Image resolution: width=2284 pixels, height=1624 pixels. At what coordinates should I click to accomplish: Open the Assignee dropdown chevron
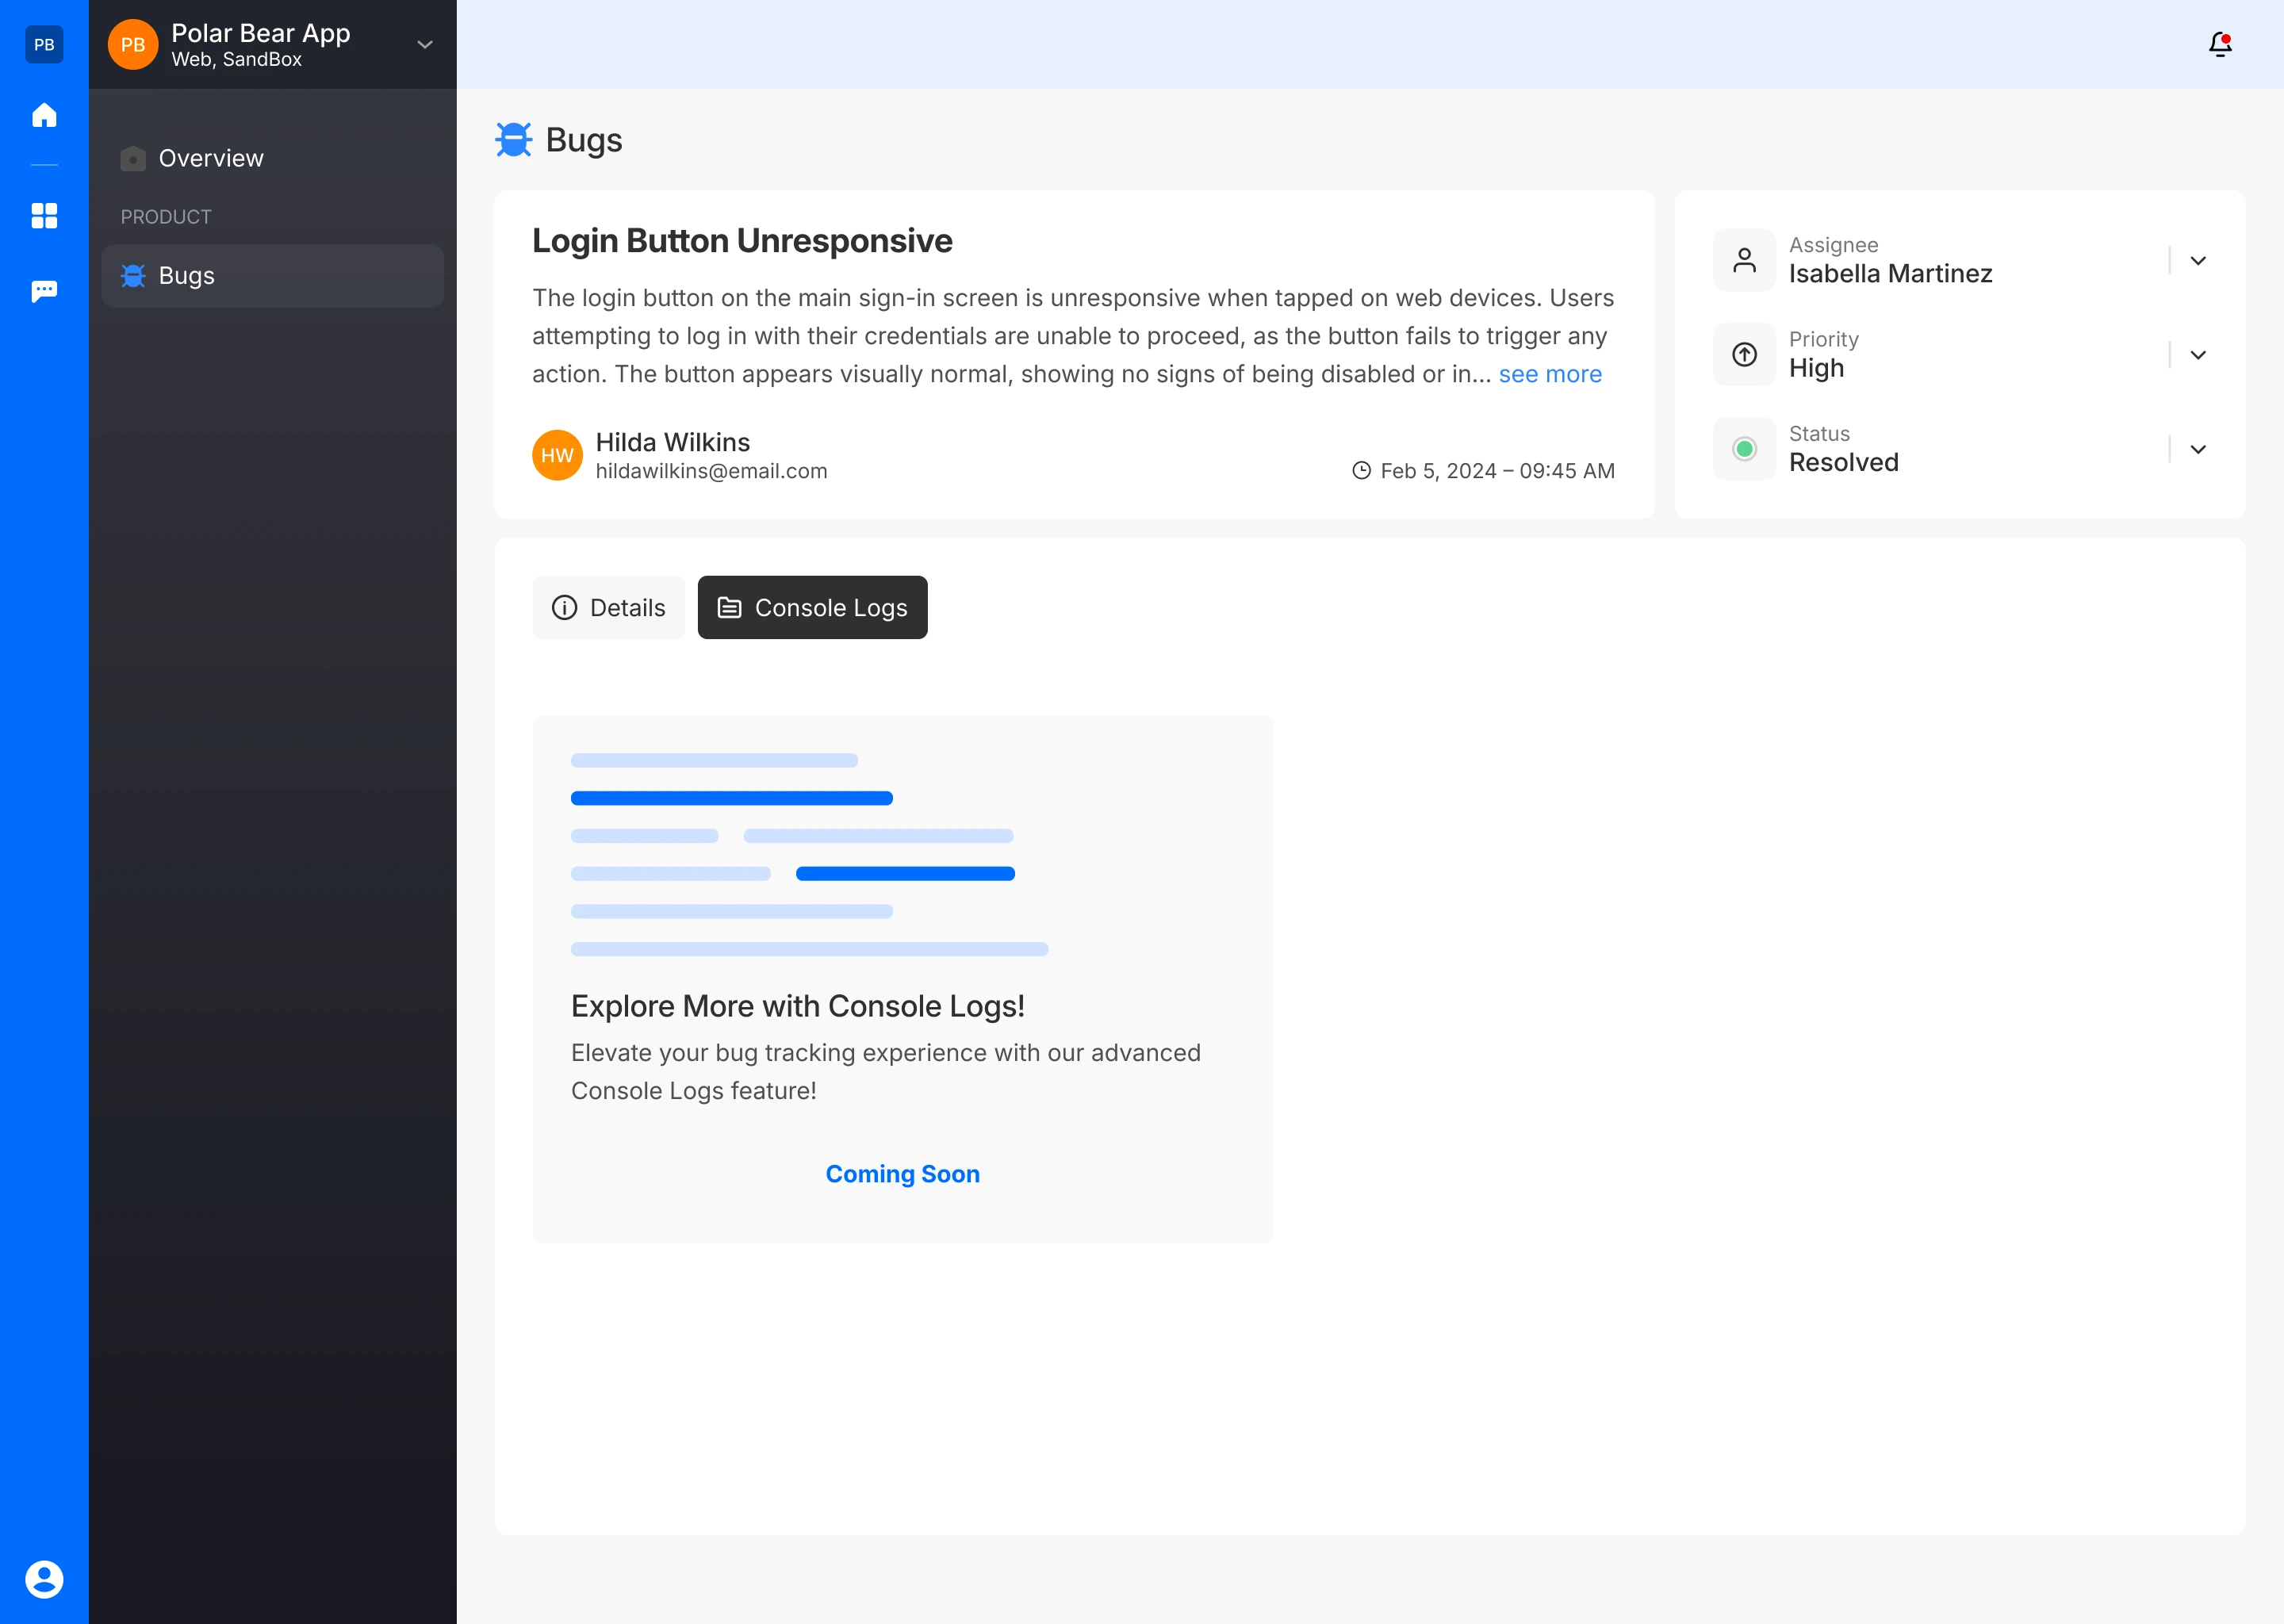(x=2197, y=260)
